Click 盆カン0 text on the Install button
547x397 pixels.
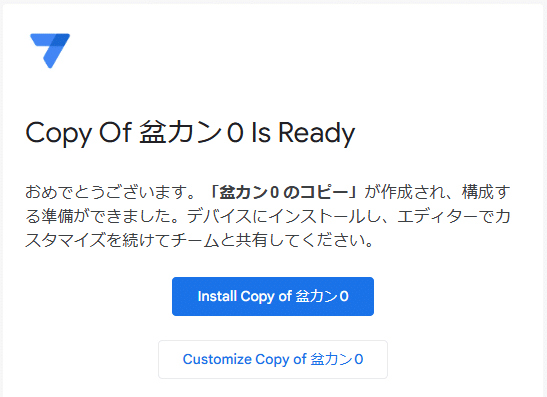coord(322,296)
